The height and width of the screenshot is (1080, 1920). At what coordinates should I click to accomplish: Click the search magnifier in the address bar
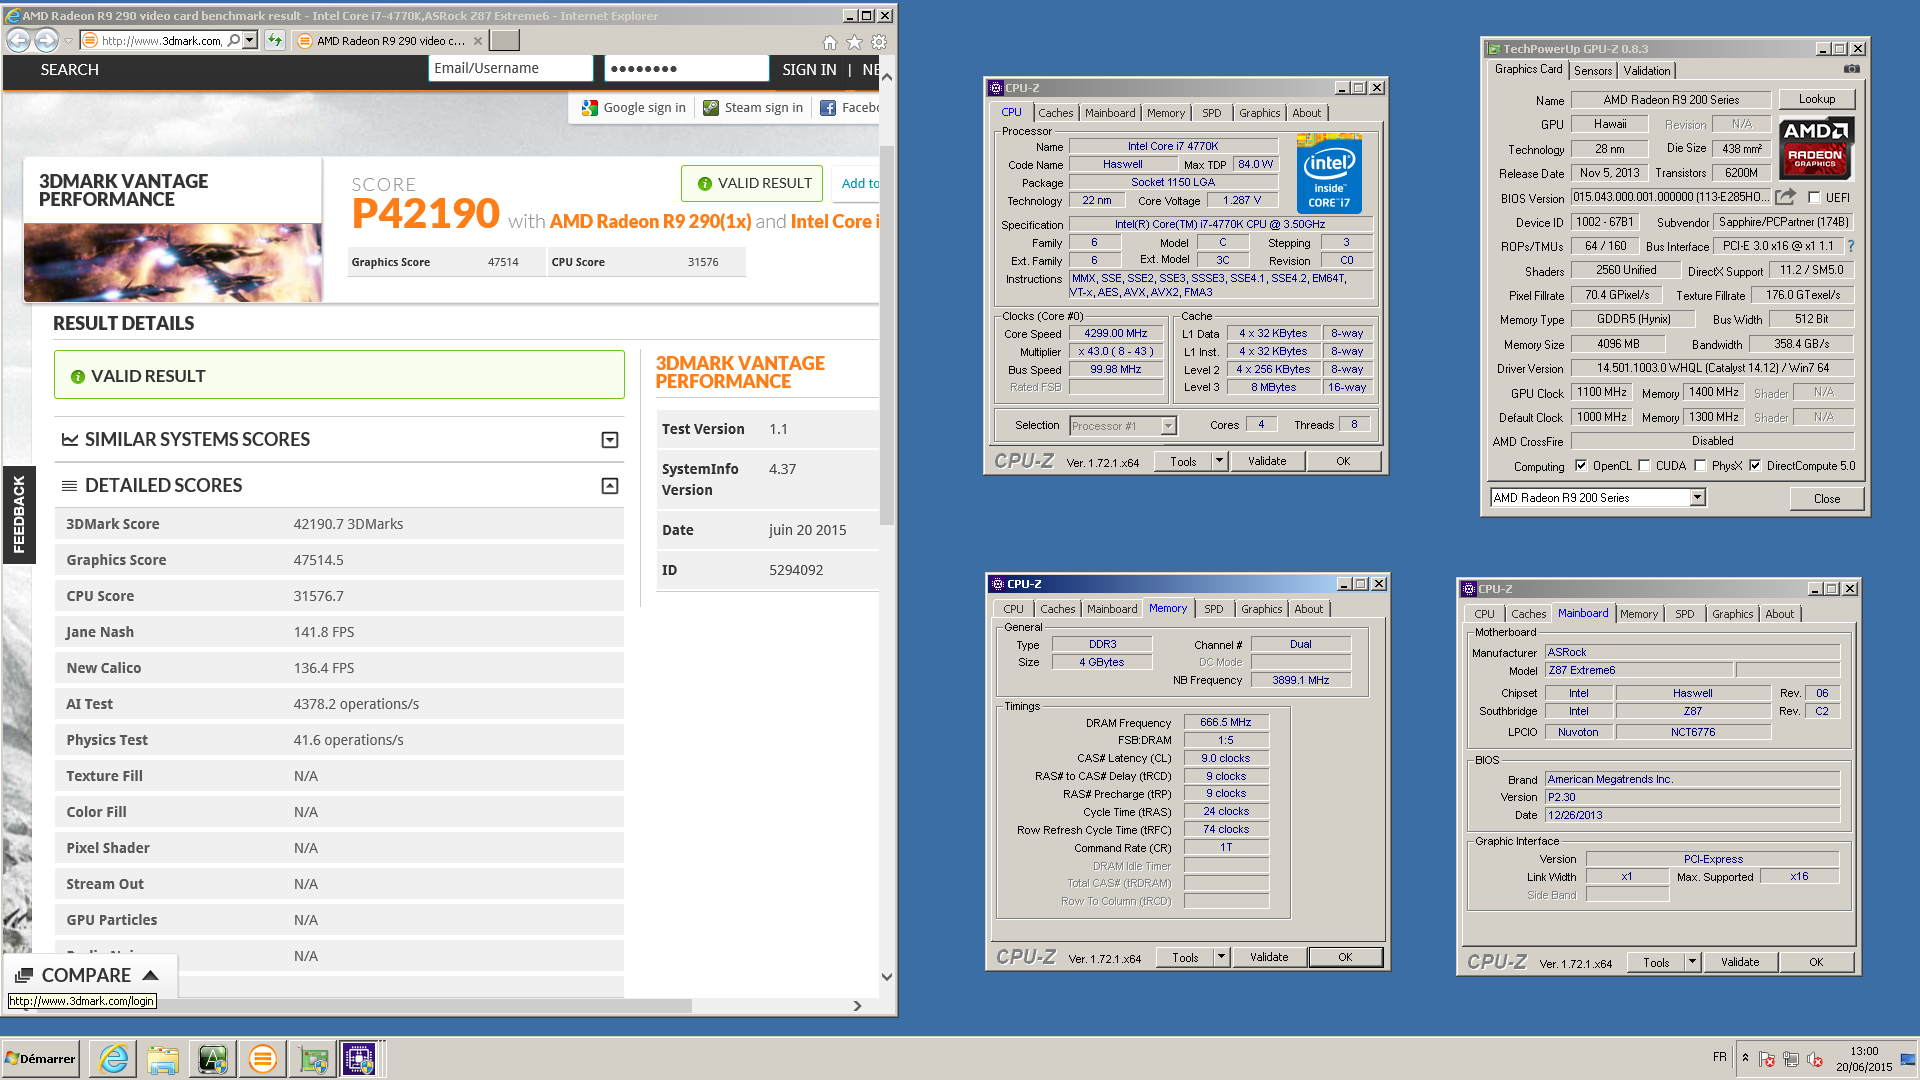pos(234,40)
